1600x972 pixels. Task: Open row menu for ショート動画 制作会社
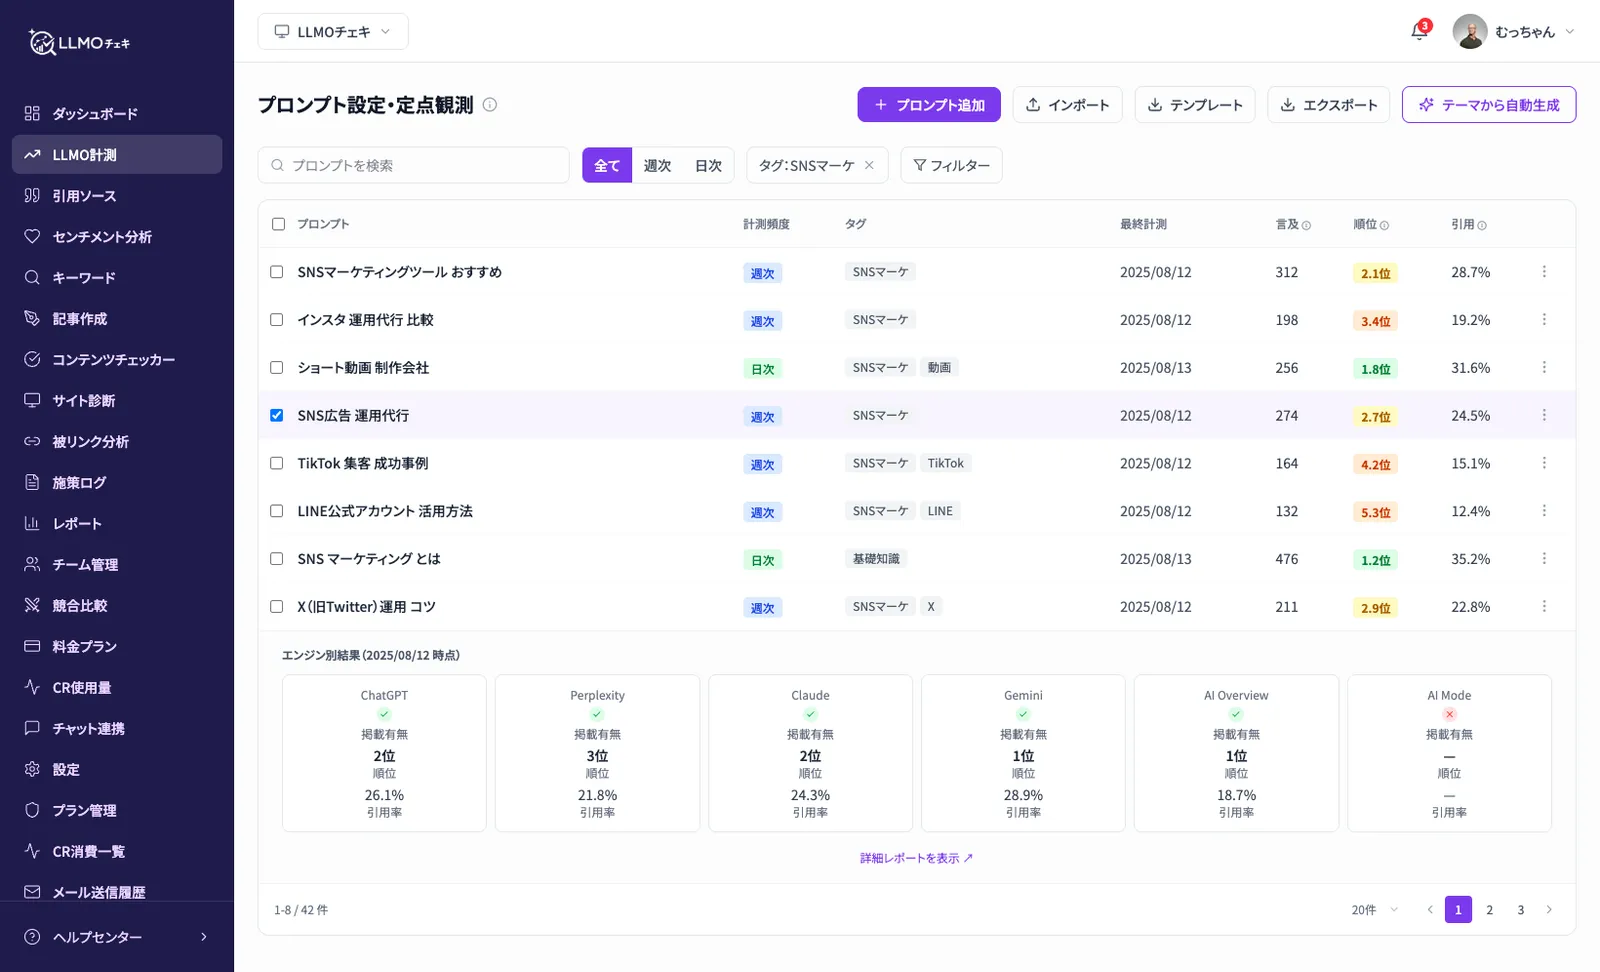(1544, 368)
